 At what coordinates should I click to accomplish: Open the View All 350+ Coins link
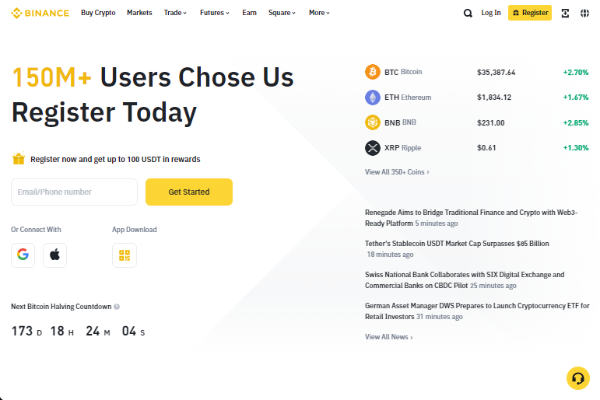(x=397, y=172)
